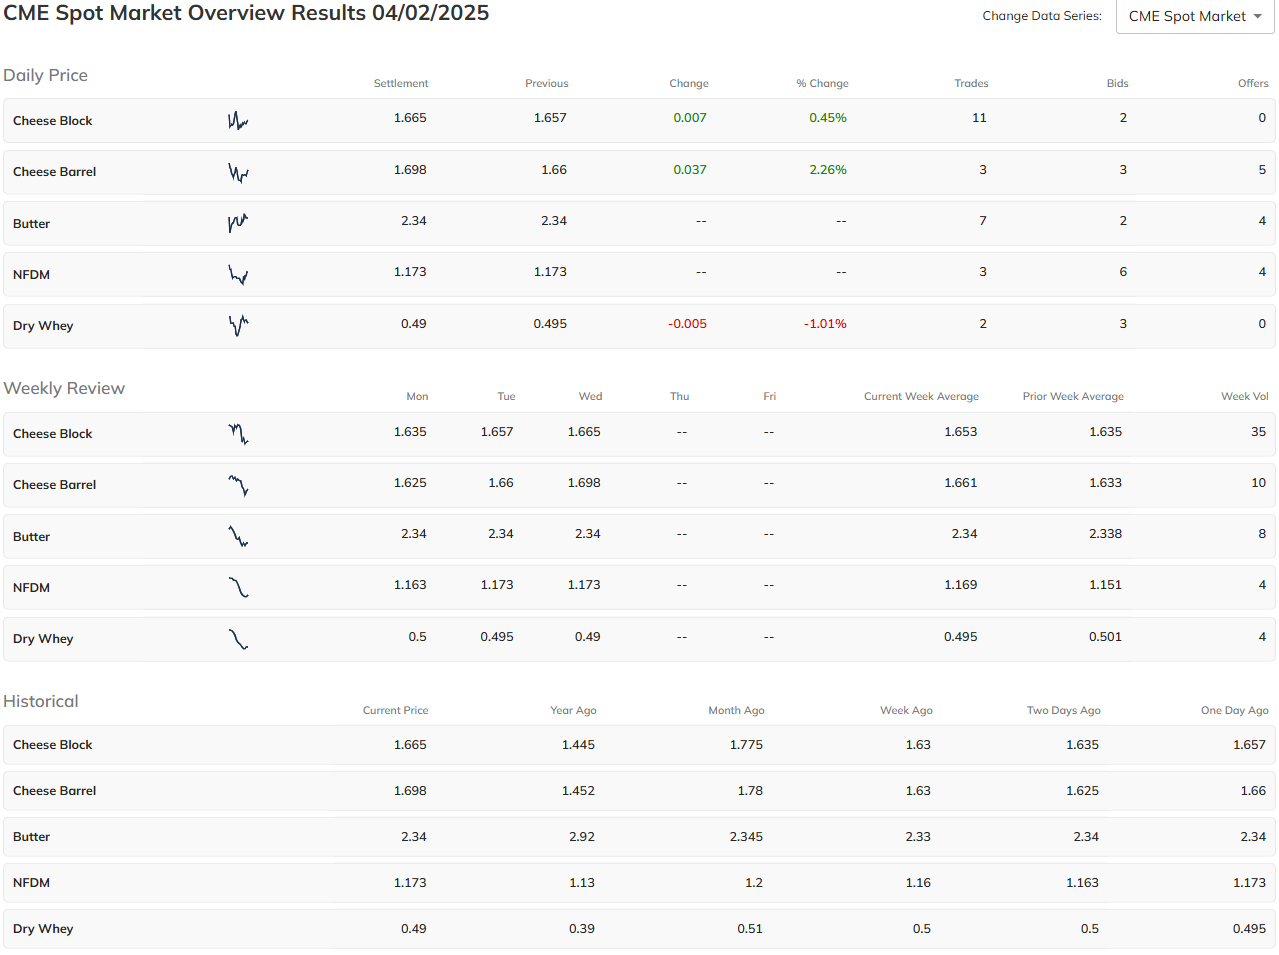The height and width of the screenshot is (955, 1279).
Task: Open Dry Whey daily price sparkline
Action: point(238,325)
